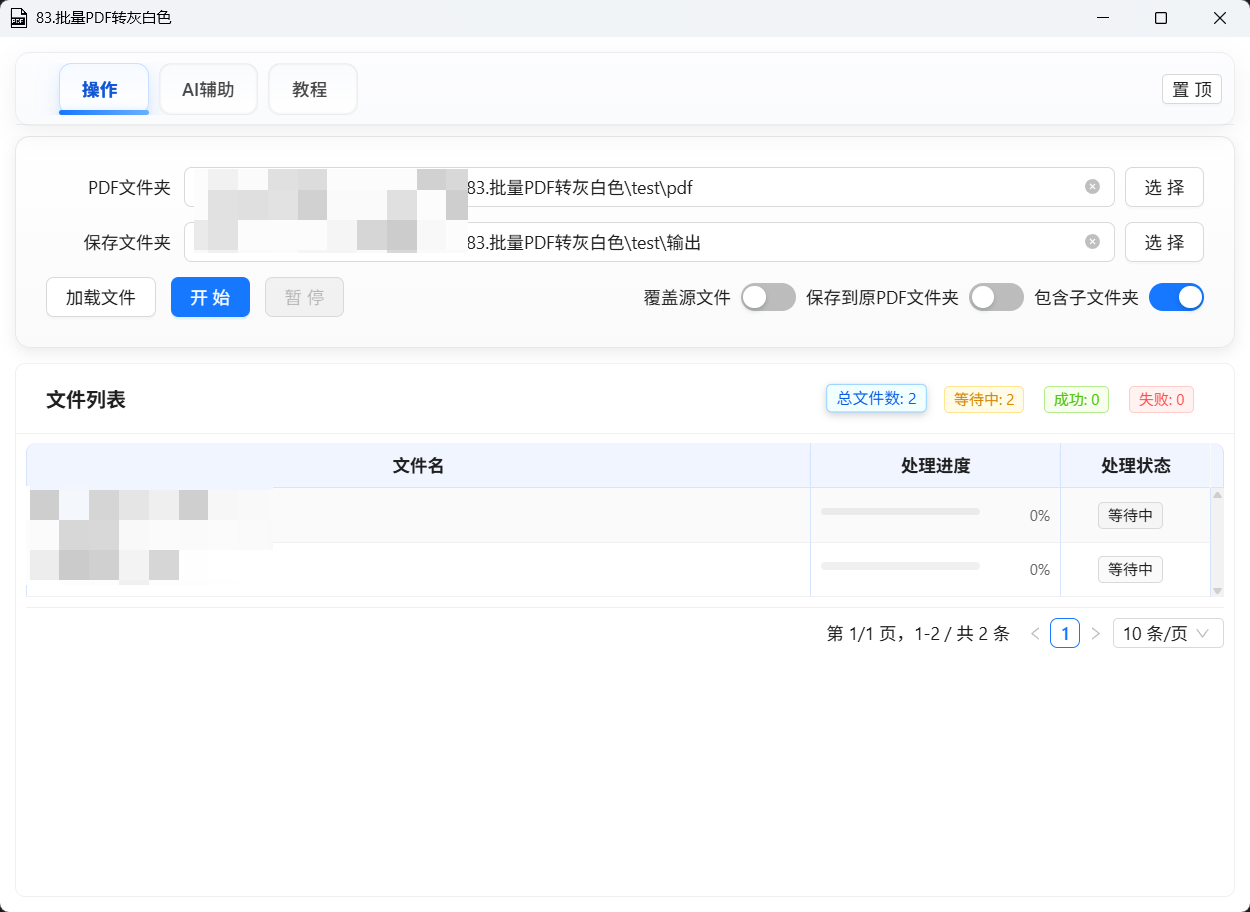1250x912 pixels.
Task: Click the 开始 start button
Action: pos(210,297)
